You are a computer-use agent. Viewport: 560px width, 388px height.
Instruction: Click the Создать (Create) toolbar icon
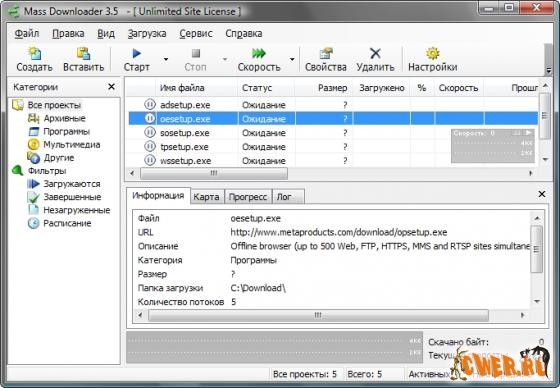coord(35,54)
